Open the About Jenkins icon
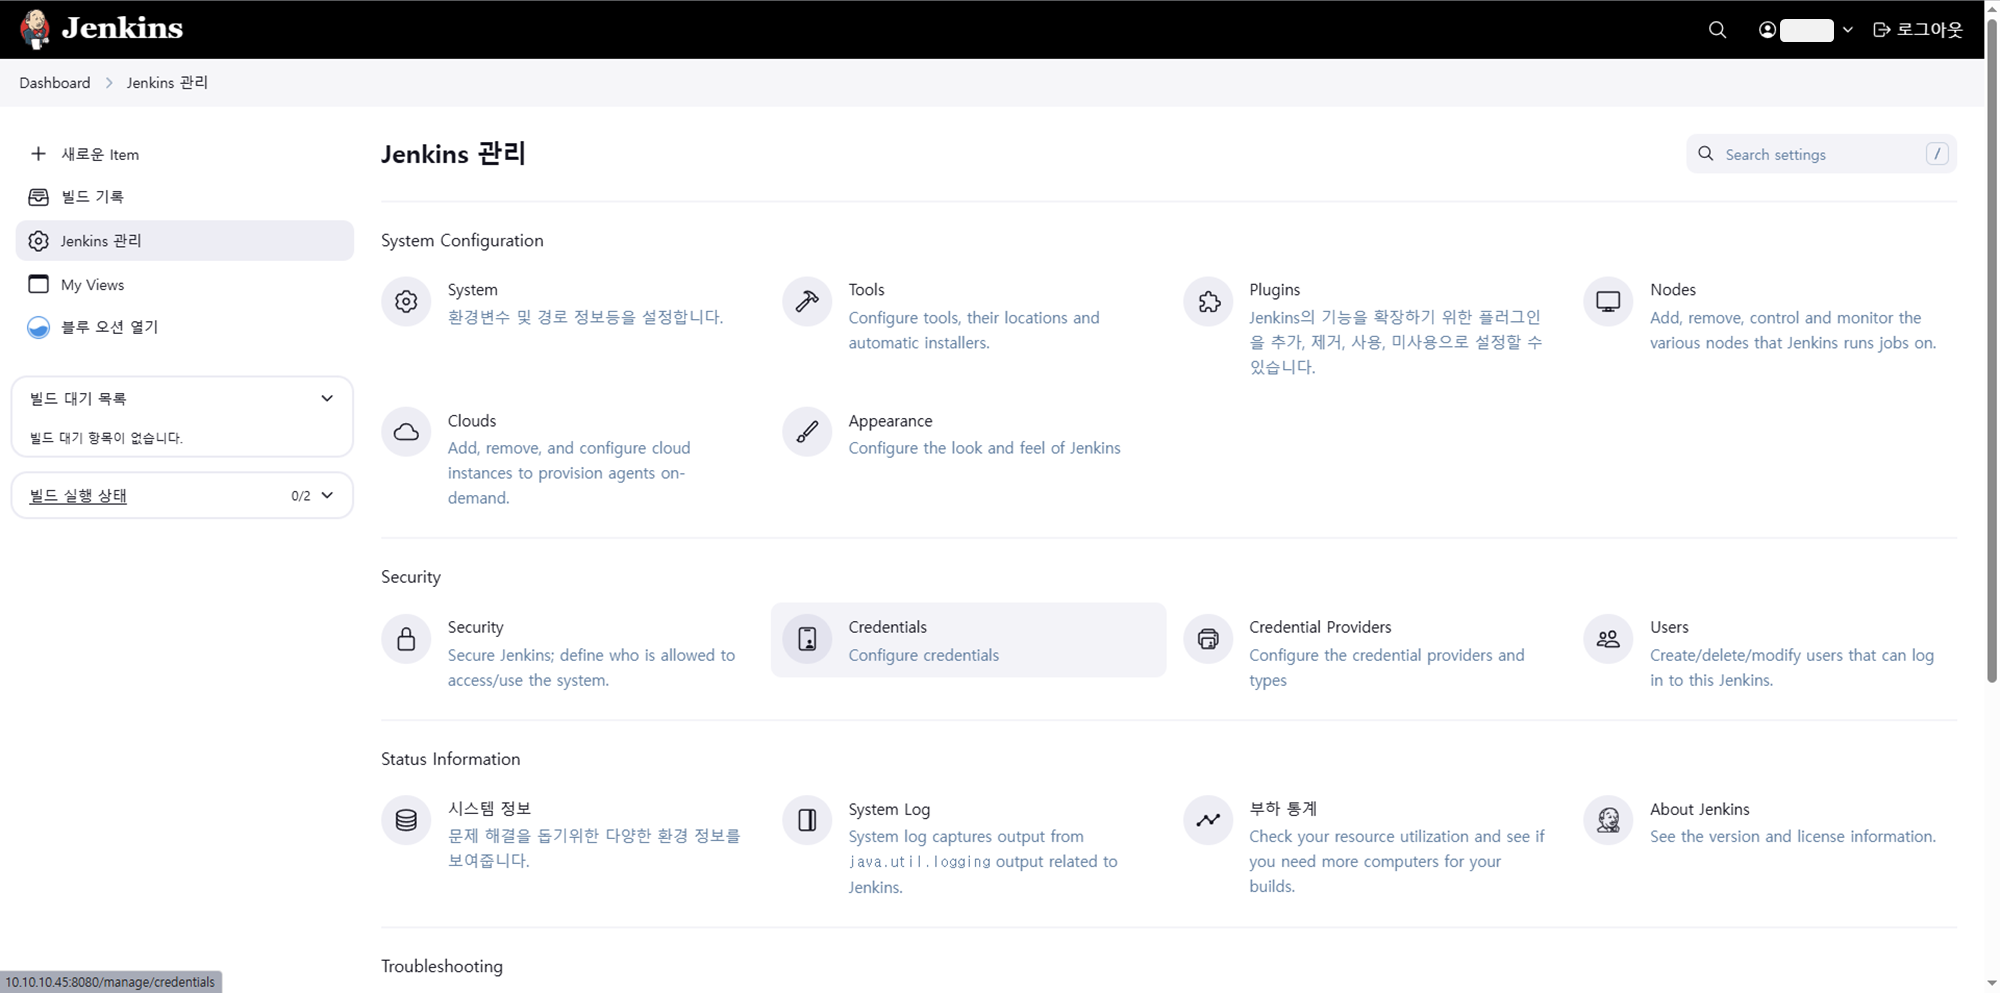The width and height of the screenshot is (2000, 993). point(1608,820)
